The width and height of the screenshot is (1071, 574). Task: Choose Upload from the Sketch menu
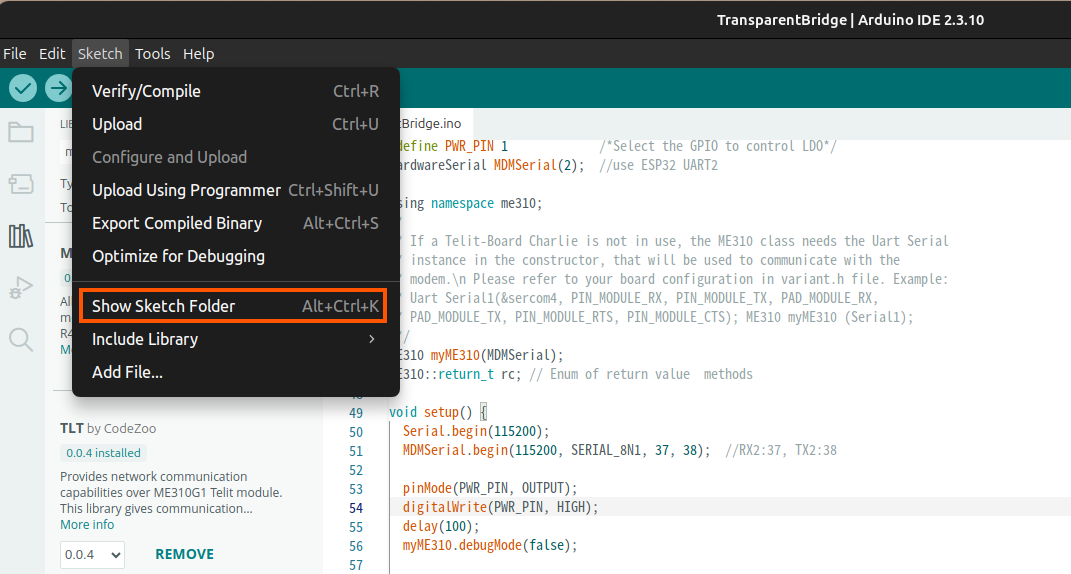click(x=236, y=124)
